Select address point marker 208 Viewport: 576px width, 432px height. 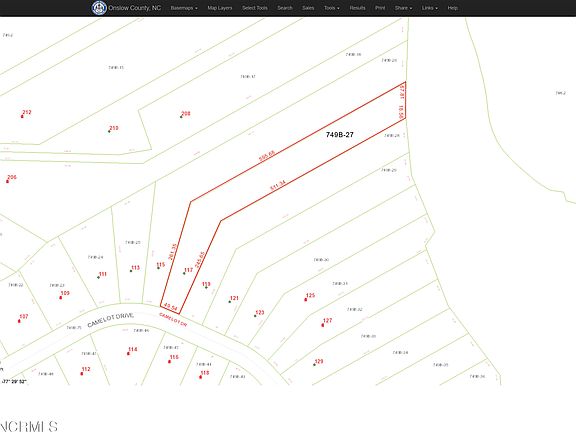(181, 117)
